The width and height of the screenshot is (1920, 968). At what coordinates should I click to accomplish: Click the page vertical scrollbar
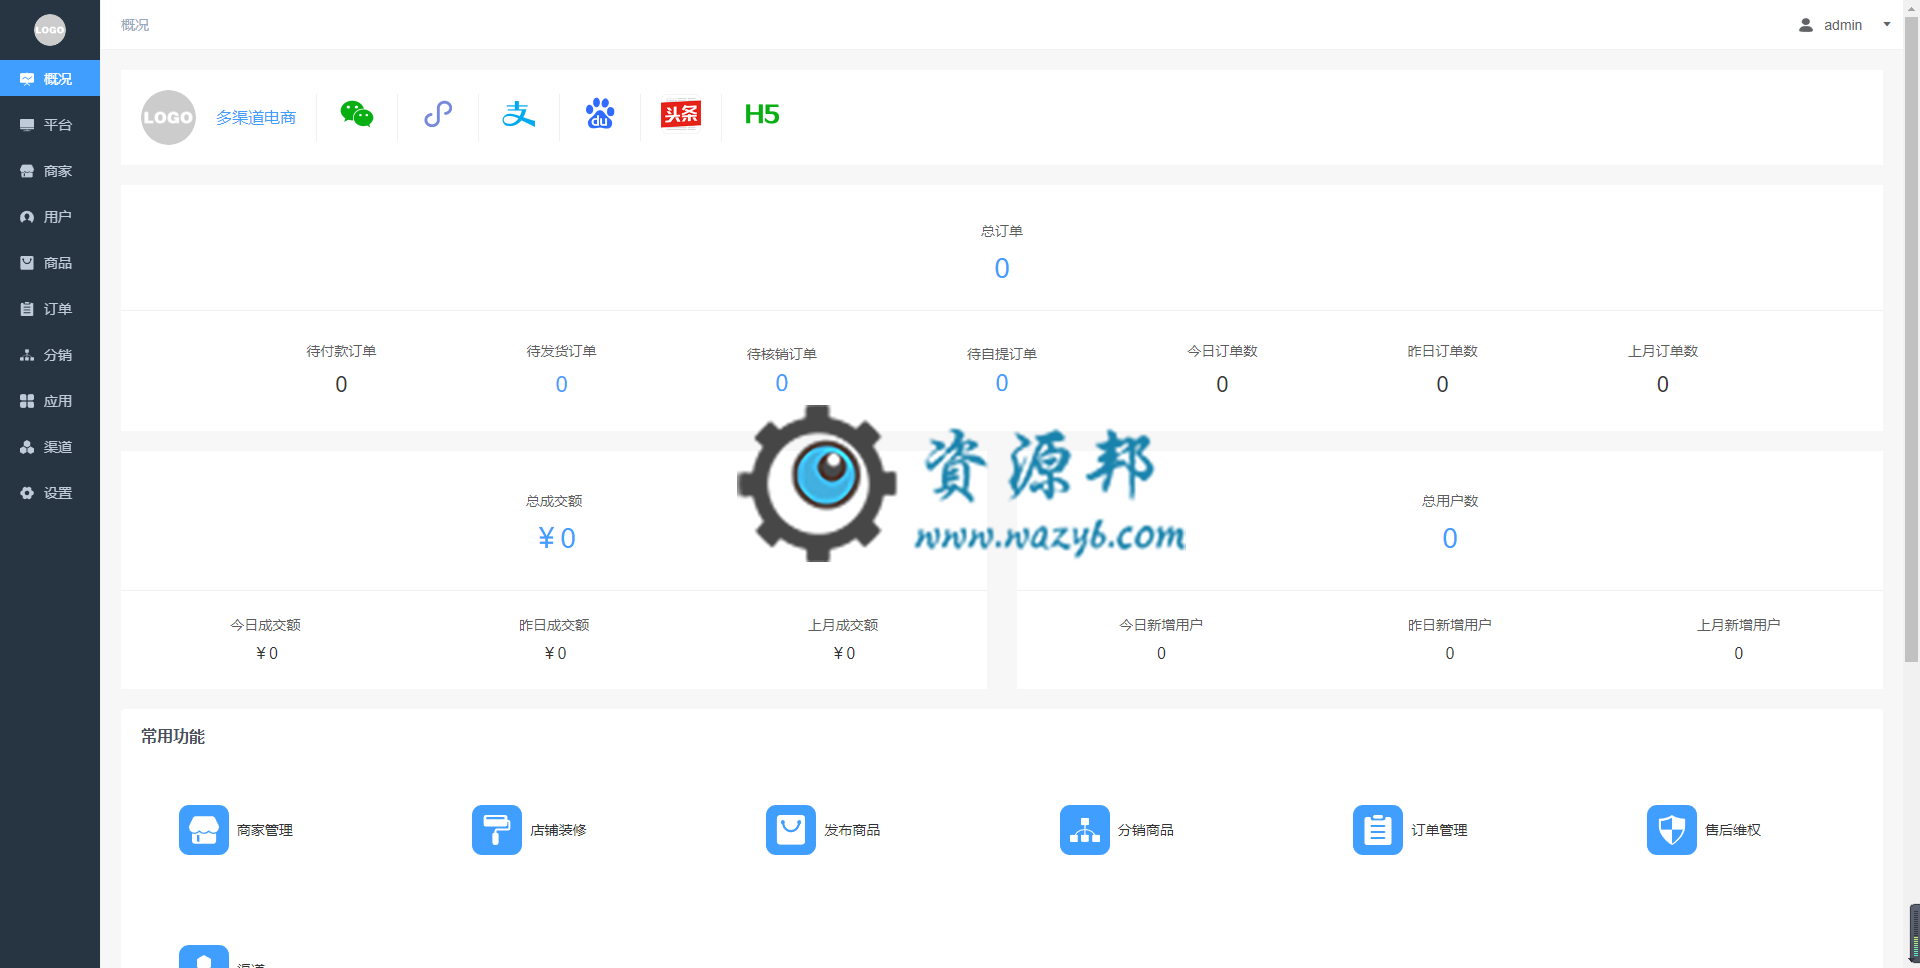(x=1911, y=340)
